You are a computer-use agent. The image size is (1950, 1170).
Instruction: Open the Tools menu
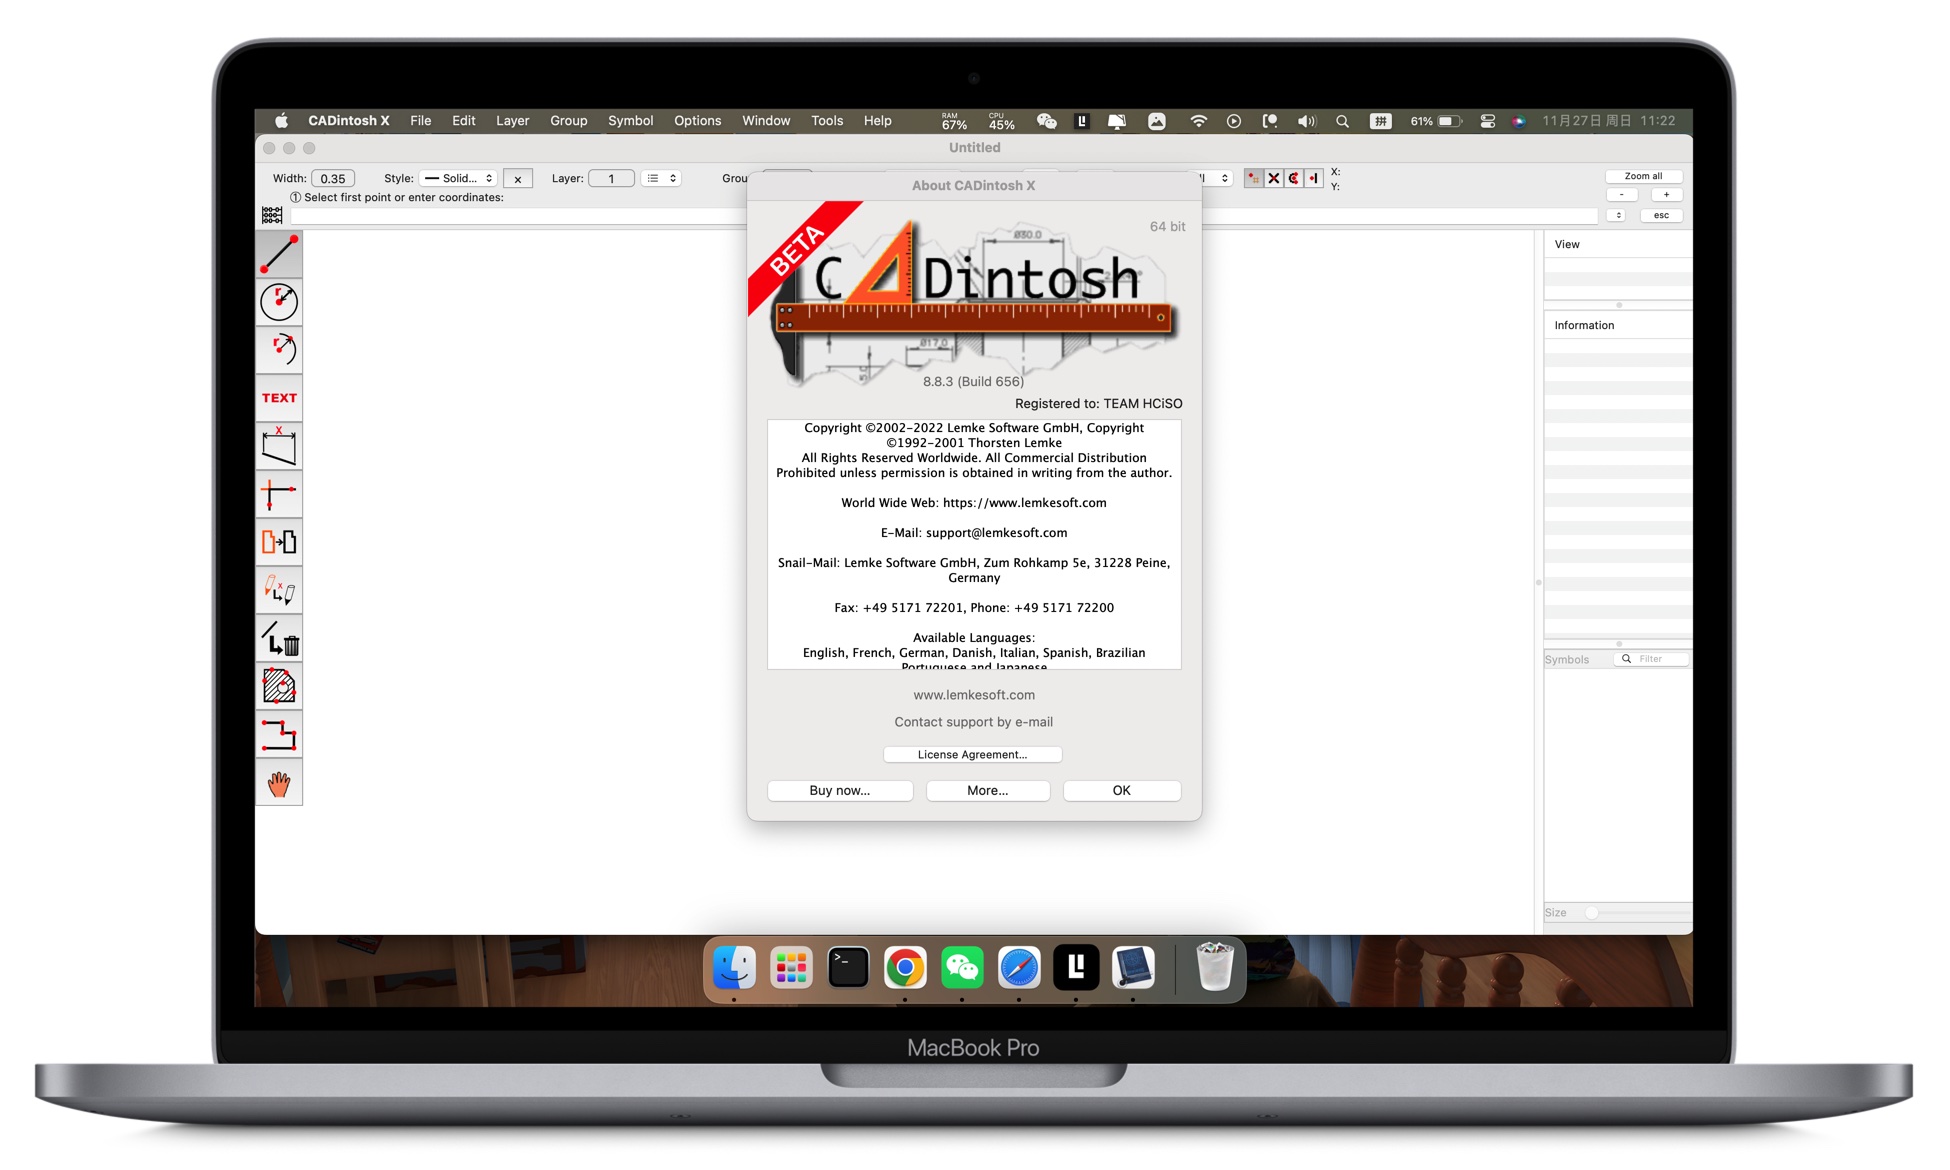[x=827, y=121]
